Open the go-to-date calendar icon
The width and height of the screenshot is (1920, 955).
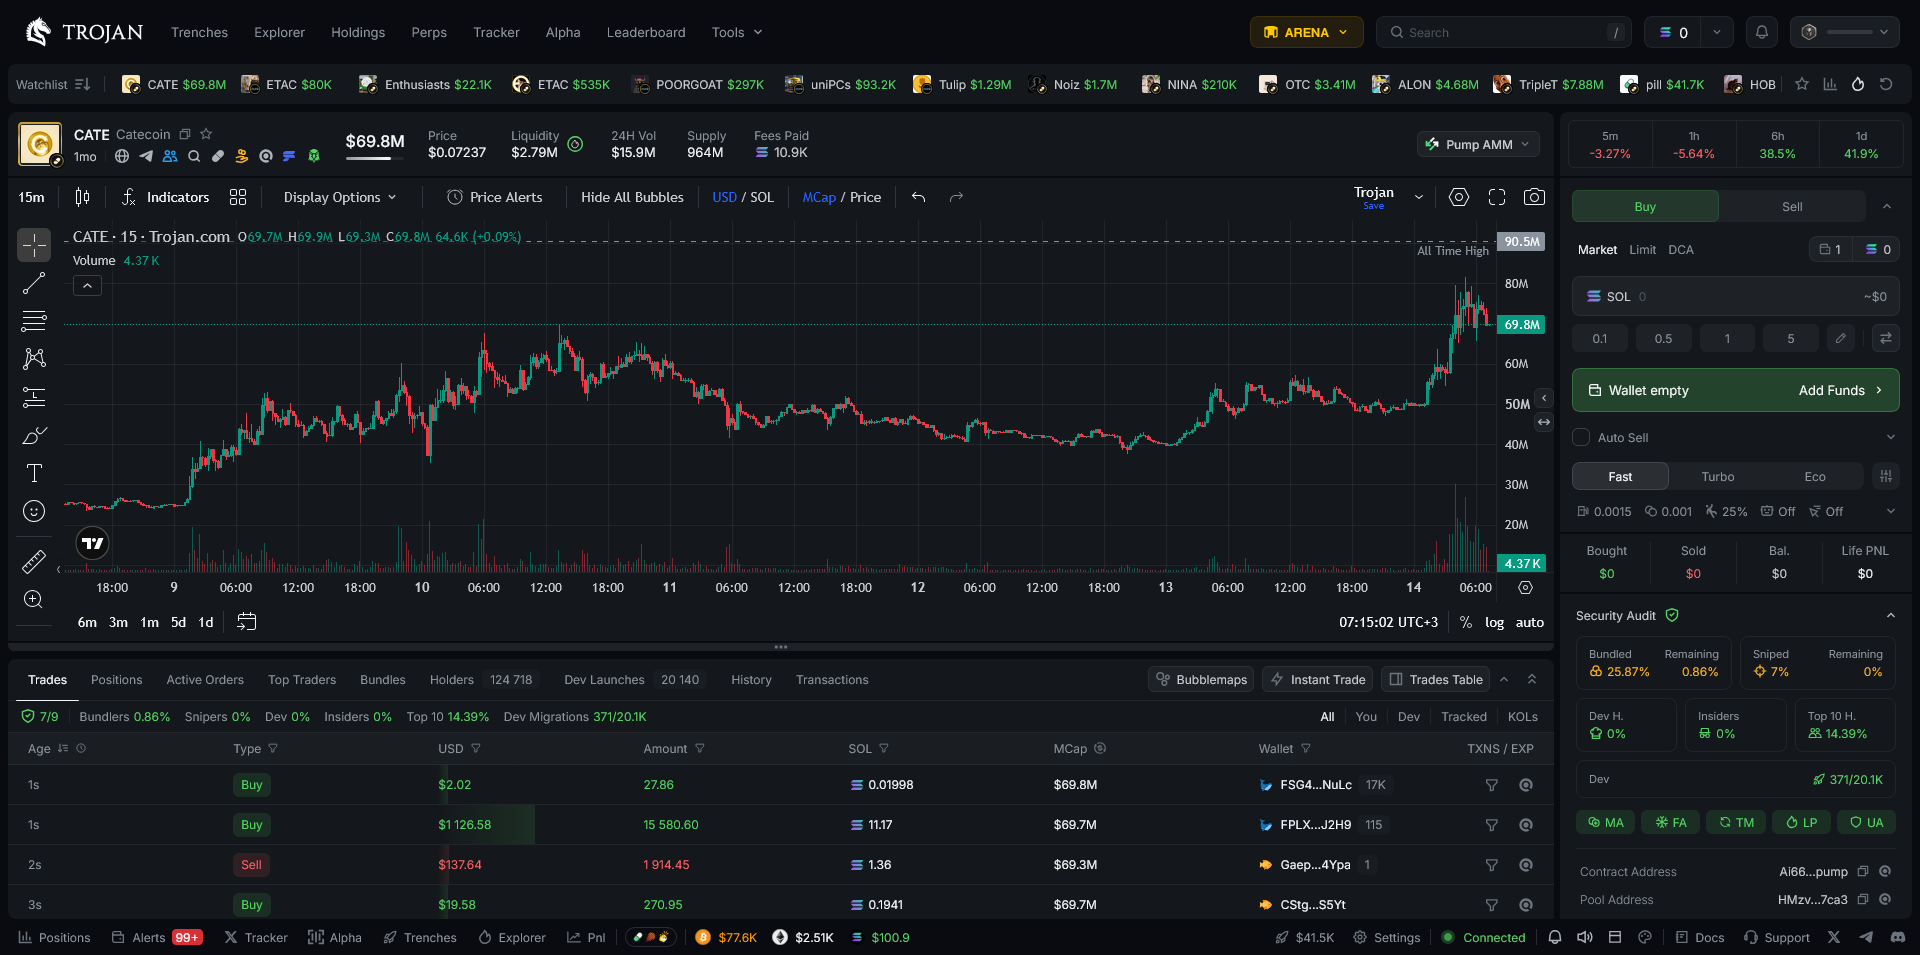click(x=247, y=622)
